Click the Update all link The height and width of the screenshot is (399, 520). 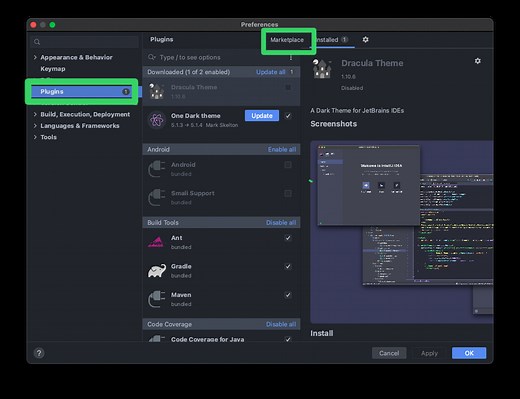[x=270, y=72]
